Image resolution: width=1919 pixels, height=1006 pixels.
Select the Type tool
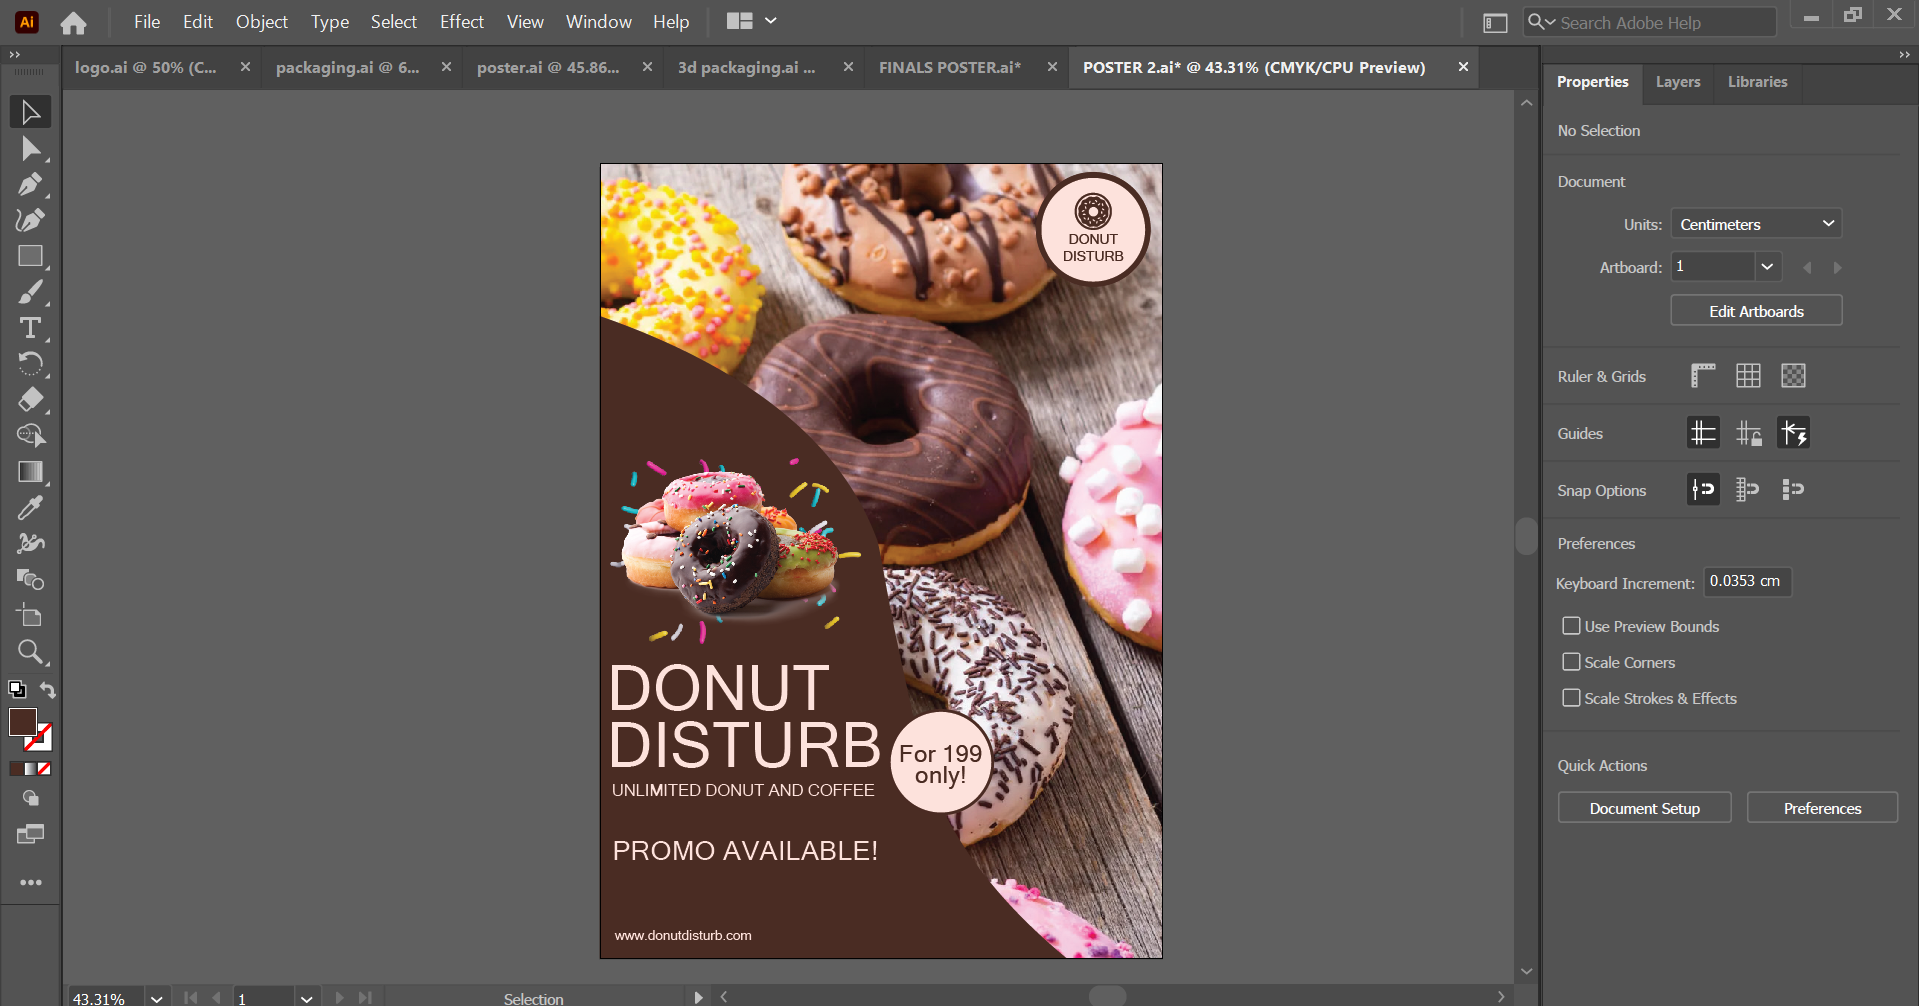coord(30,328)
